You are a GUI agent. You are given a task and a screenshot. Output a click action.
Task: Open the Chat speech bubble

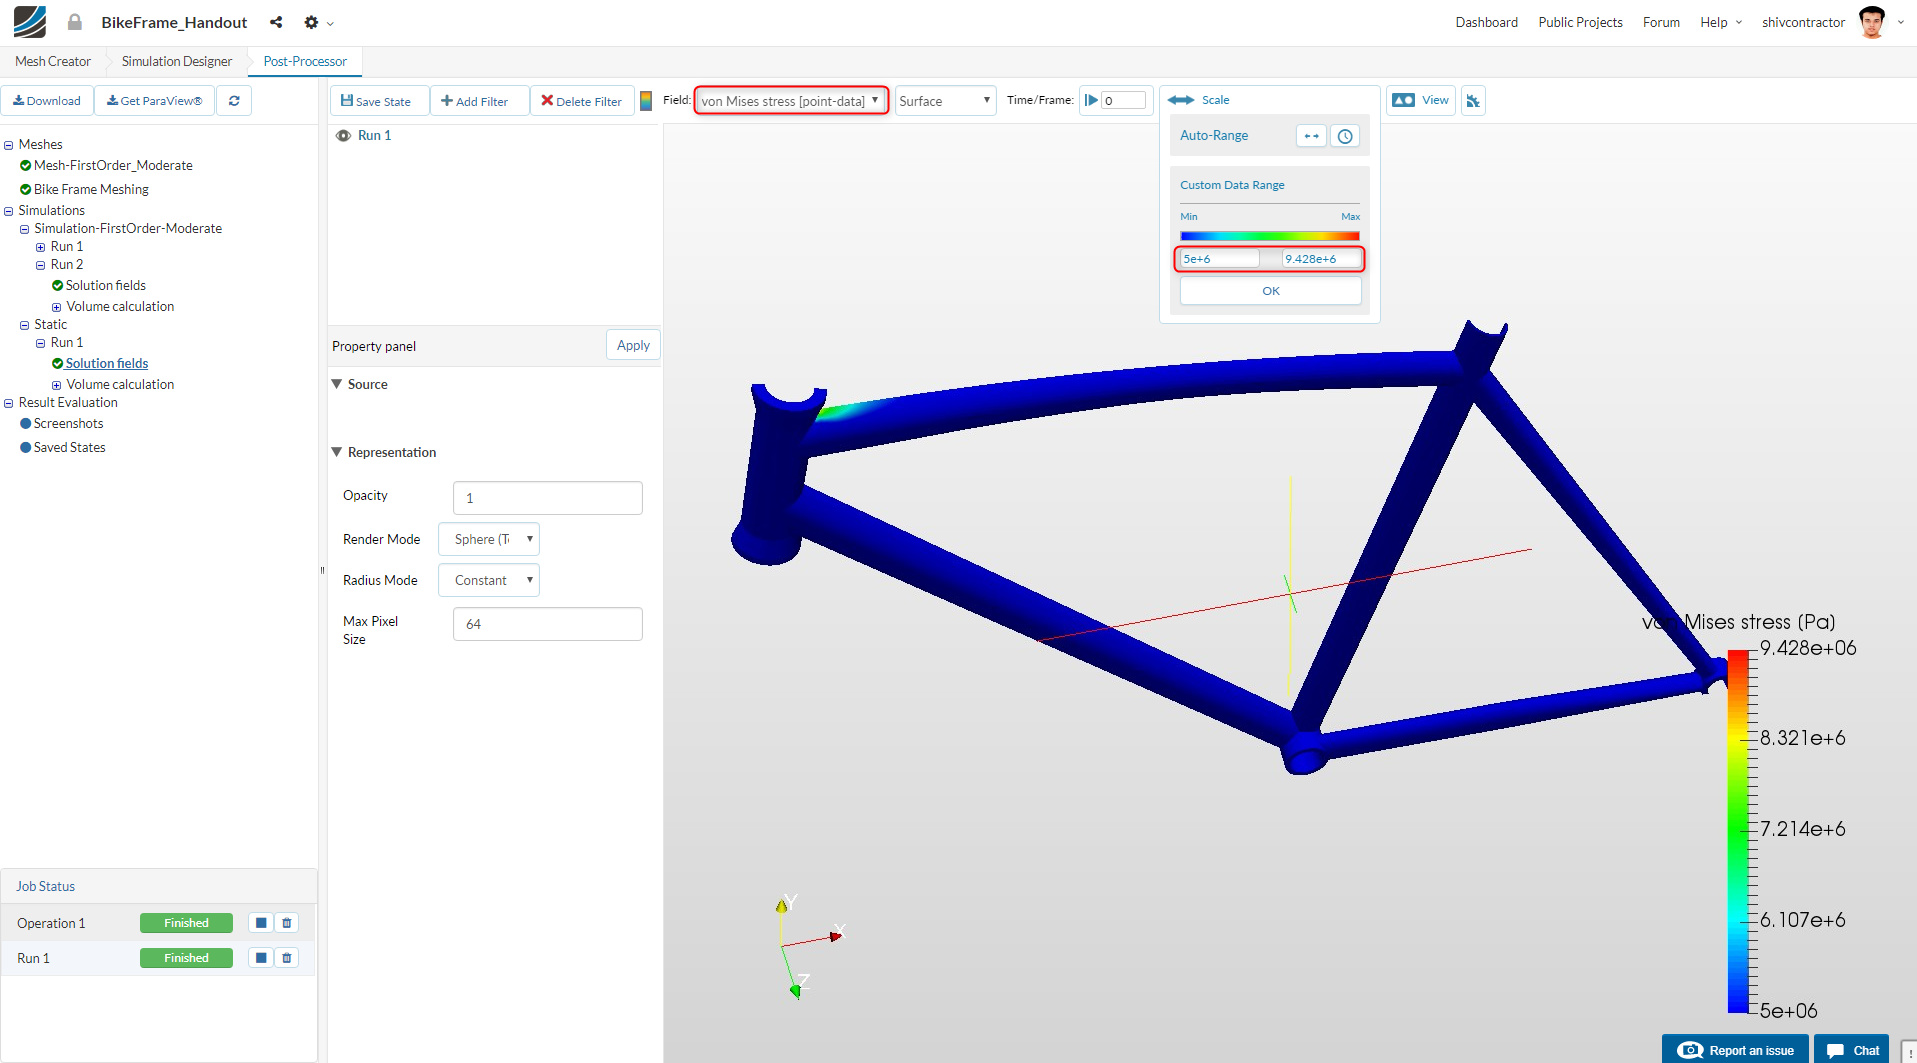(x=1835, y=1050)
